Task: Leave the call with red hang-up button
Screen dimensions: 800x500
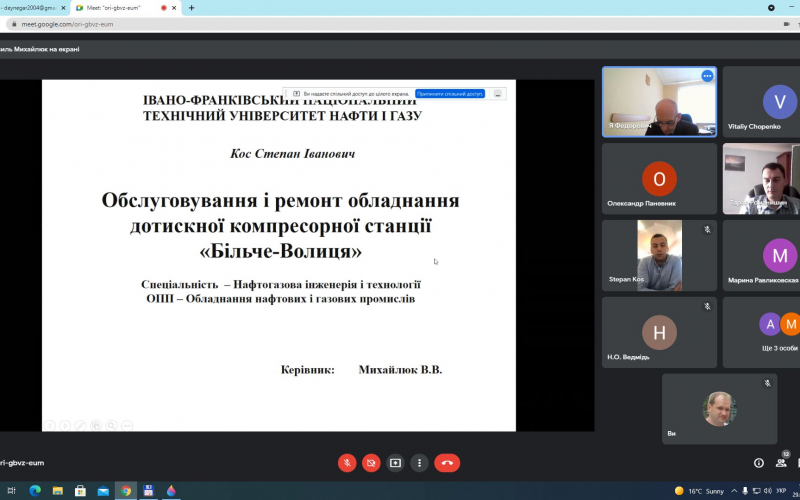Action: pos(447,463)
